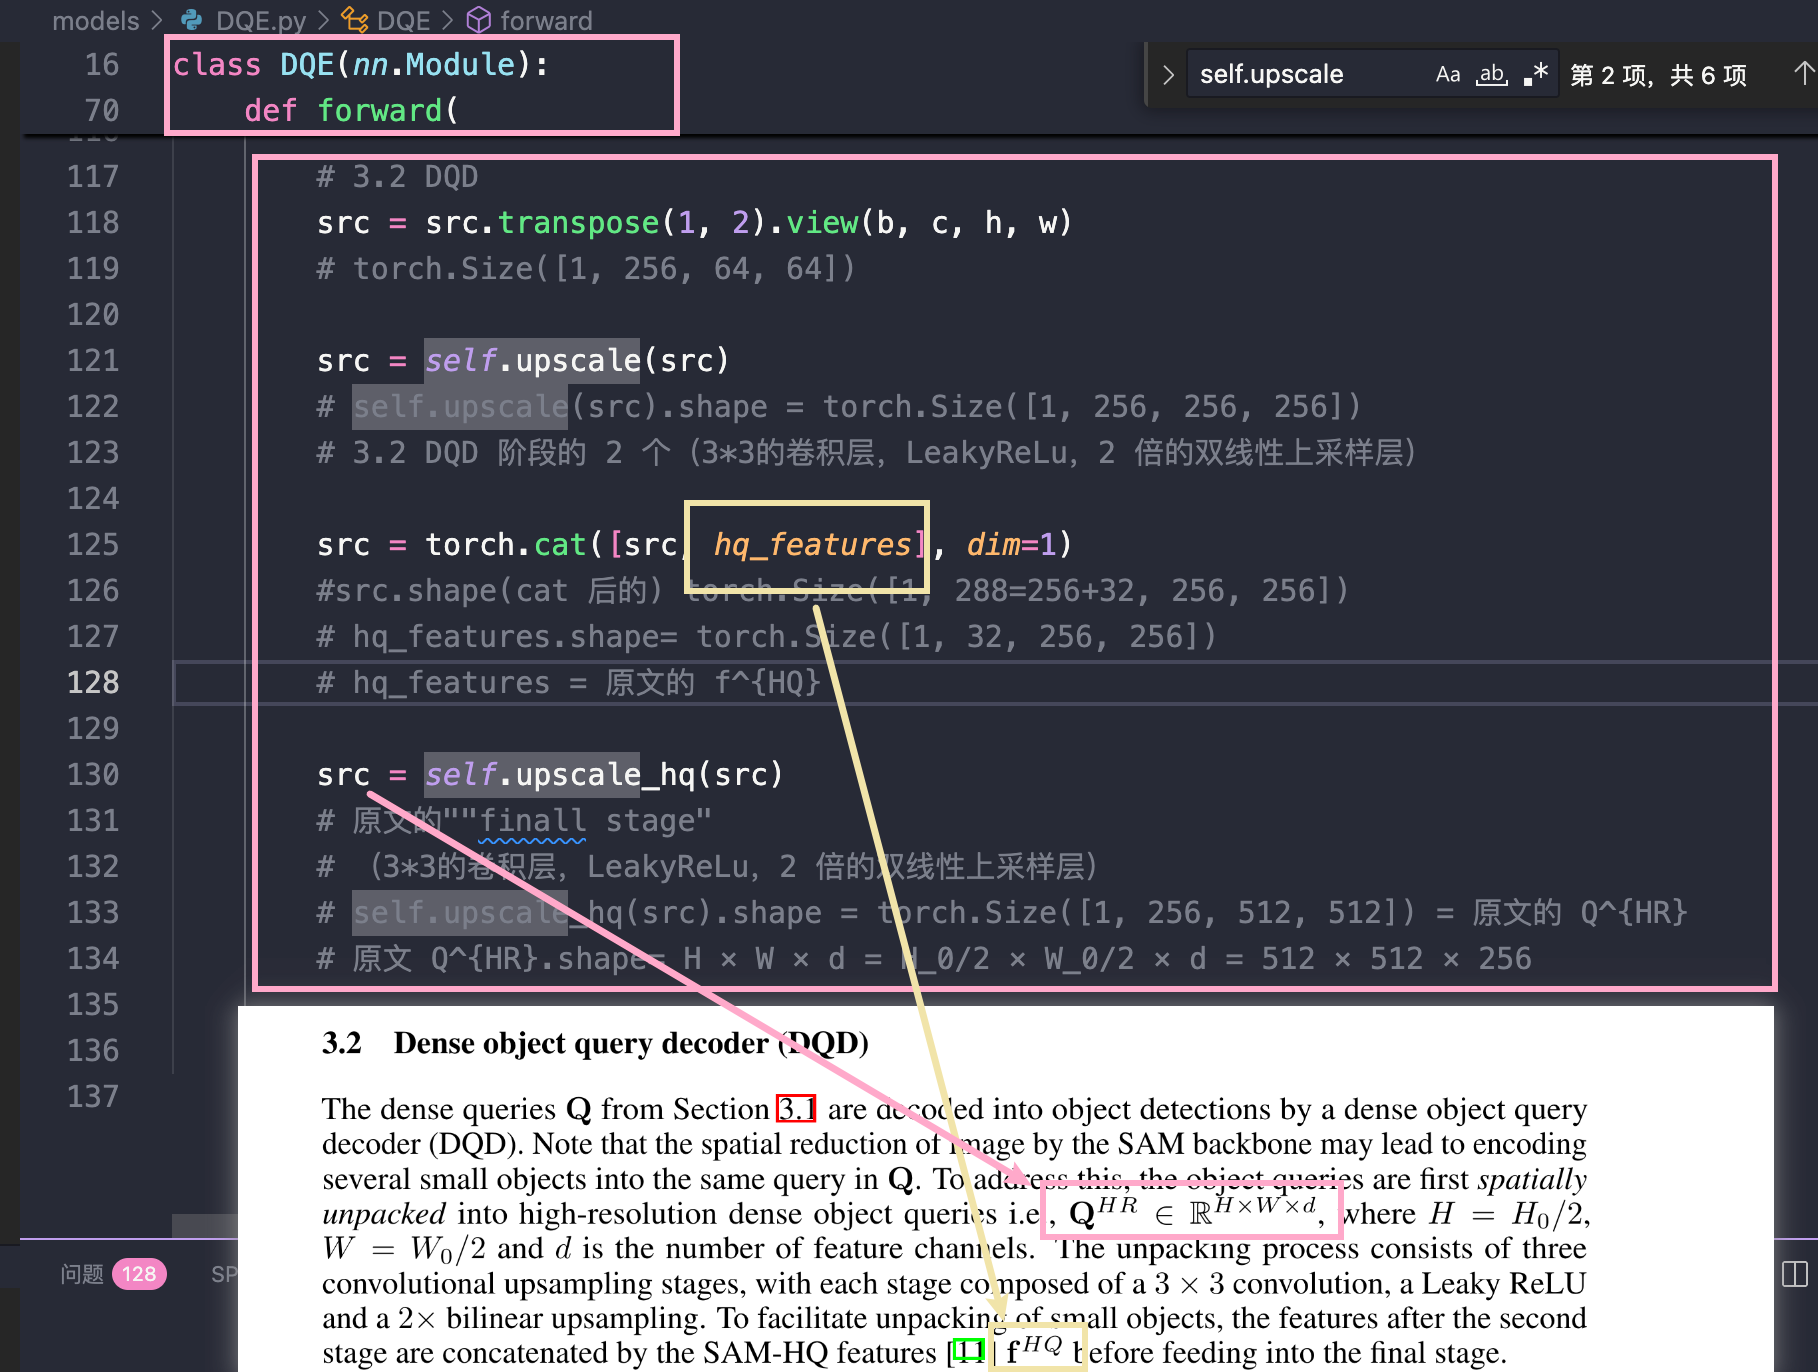The width and height of the screenshot is (1818, 1372).
Task: Expand the find widget replace chevron
Action: click(x=1167, y=75)
